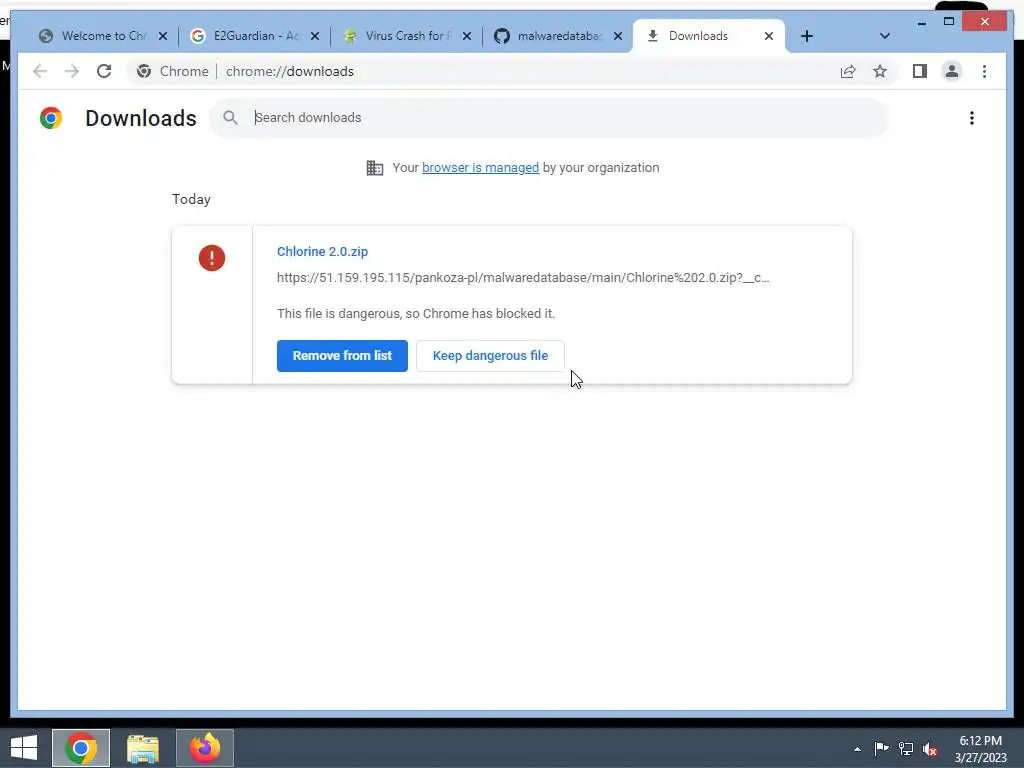Open Chrome's three-dot main menu

click(x=984, y=71)
